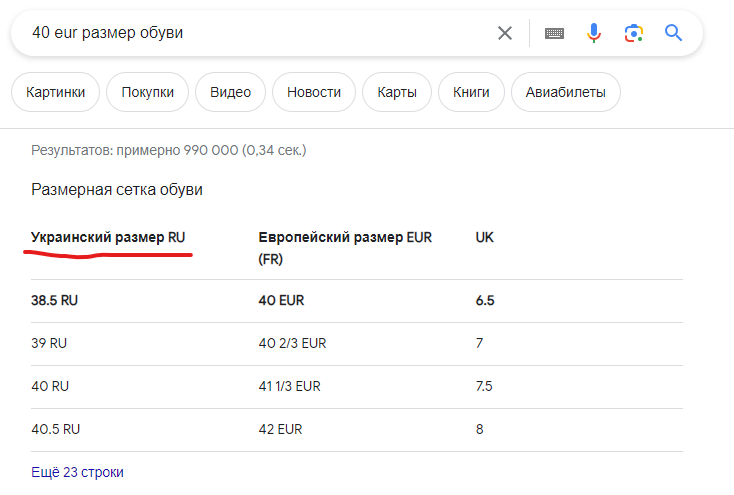
Task: Switch to Покупки results tab
Action: tap(147, 92)
